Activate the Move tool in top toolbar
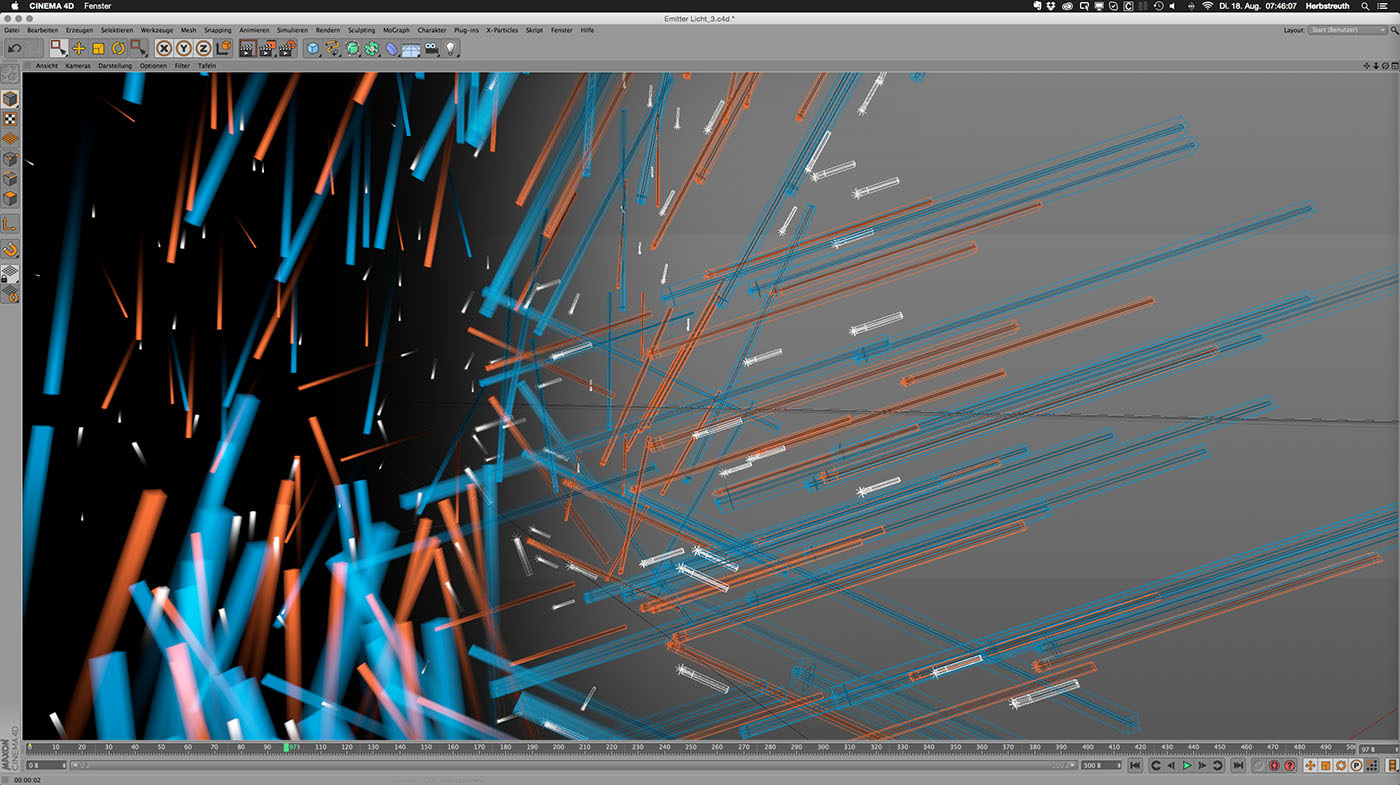 click(79, 48)
